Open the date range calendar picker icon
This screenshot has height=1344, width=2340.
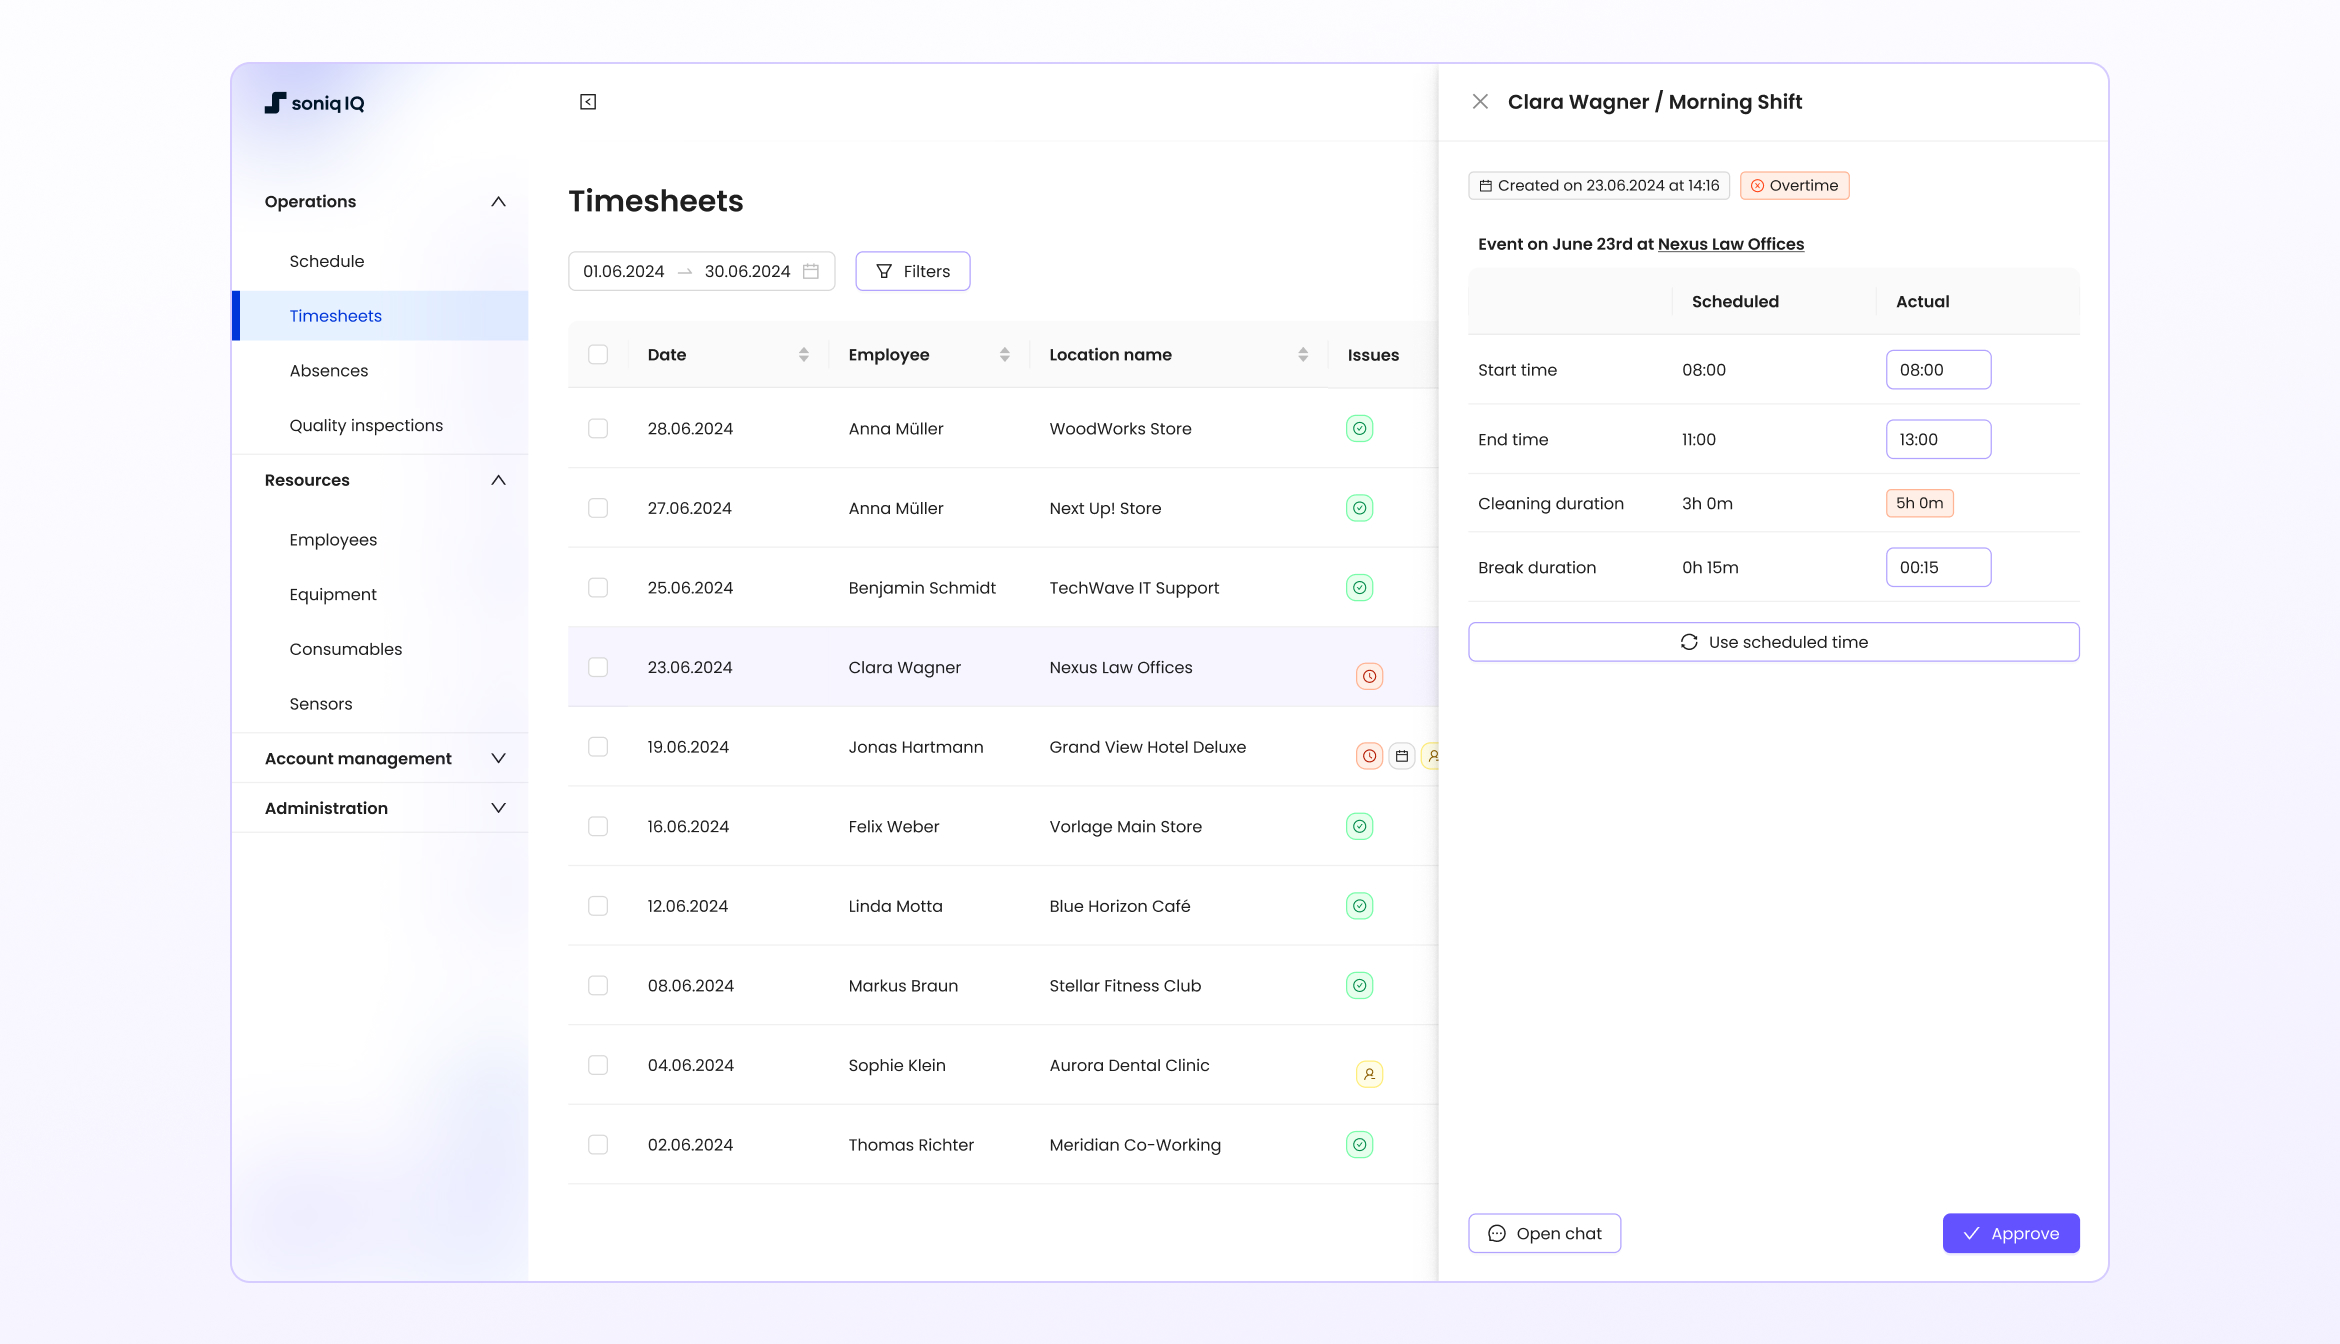(x=810, y=271)
